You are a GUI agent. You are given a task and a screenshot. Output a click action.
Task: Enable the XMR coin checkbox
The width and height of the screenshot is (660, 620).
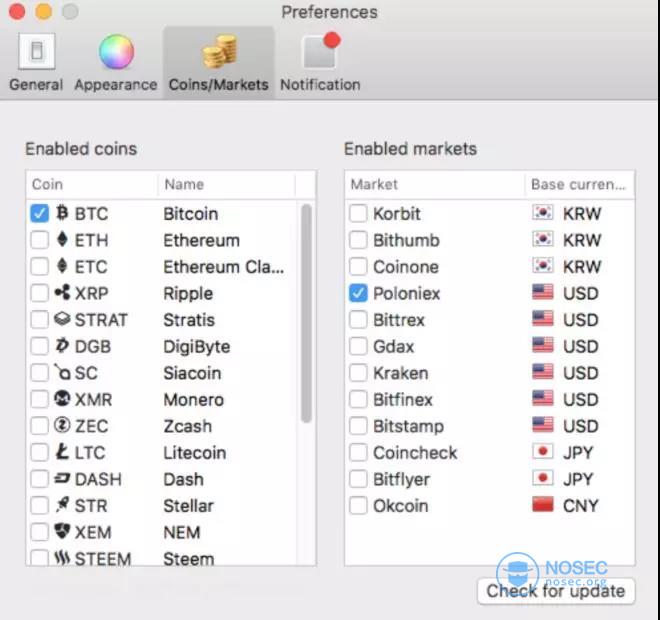pos(40,399)
